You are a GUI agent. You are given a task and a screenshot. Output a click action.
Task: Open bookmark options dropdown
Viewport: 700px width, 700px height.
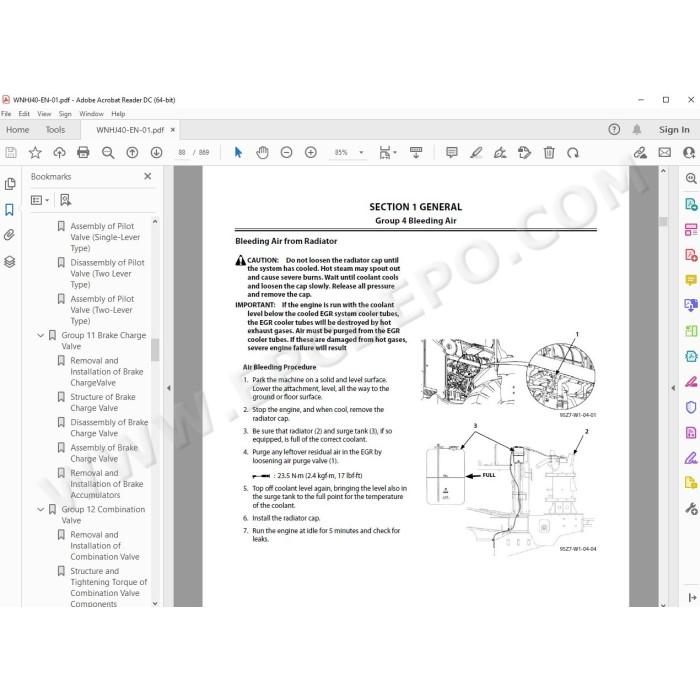click(x=40, y=200)
